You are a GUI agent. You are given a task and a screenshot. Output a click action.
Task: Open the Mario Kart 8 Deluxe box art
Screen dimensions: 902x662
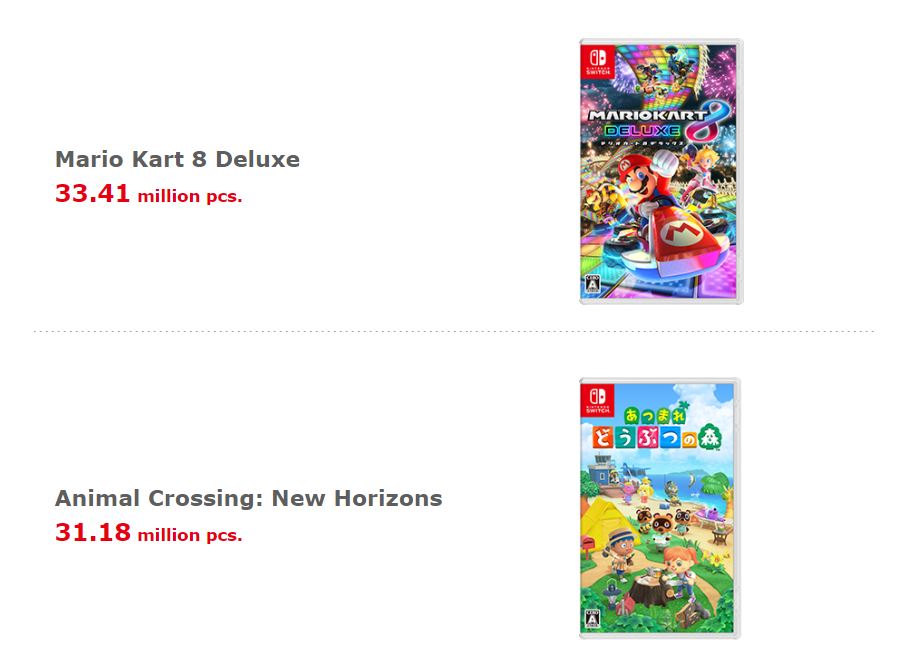661,171
